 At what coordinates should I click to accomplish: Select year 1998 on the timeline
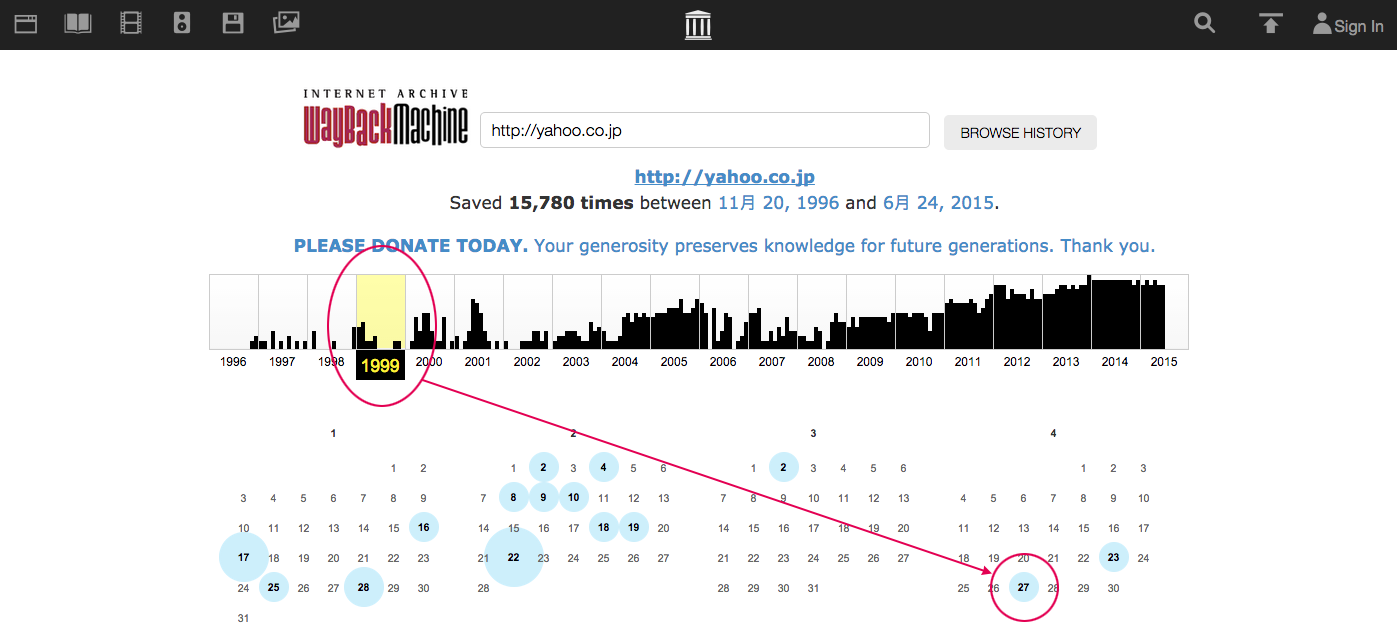pos(332,362)
